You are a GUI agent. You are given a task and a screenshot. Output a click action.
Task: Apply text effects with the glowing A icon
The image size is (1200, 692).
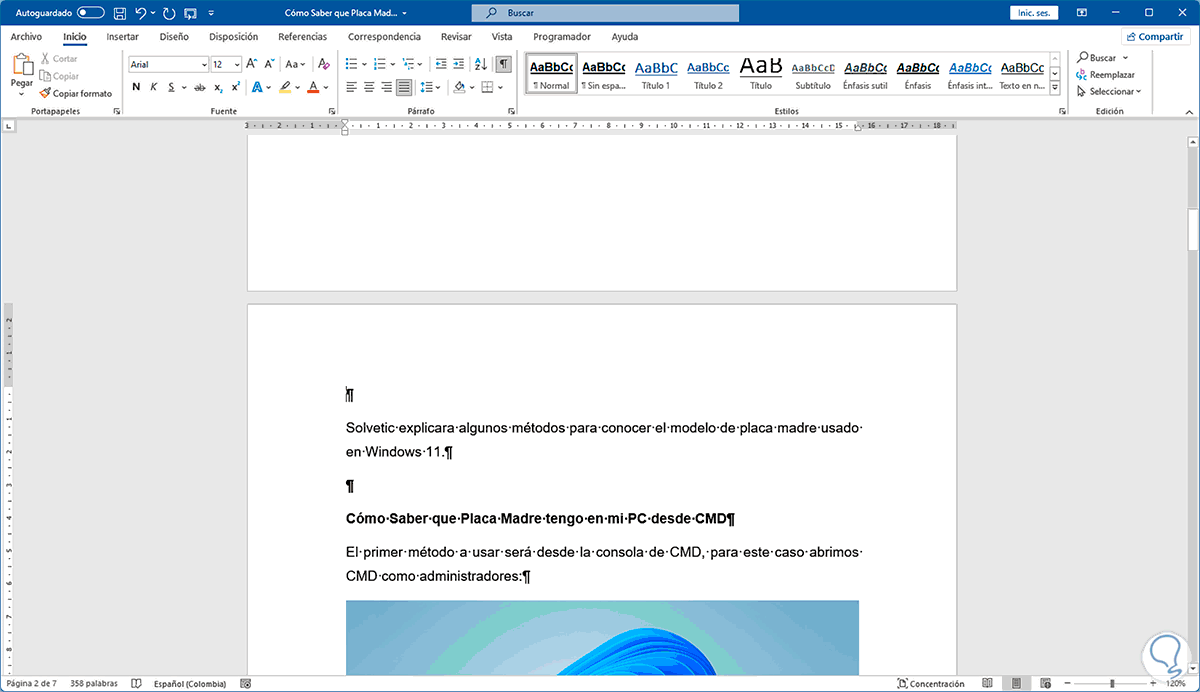click(x=256, y=87)
